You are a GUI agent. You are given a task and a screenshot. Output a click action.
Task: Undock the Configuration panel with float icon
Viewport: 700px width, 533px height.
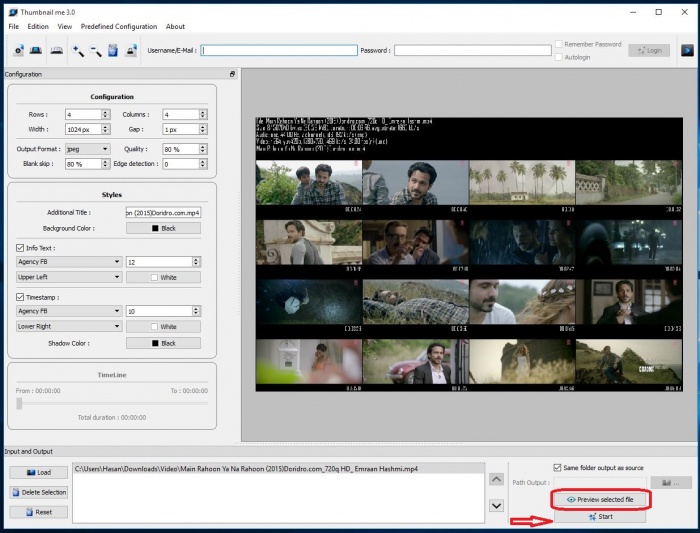tap(232, 75)
